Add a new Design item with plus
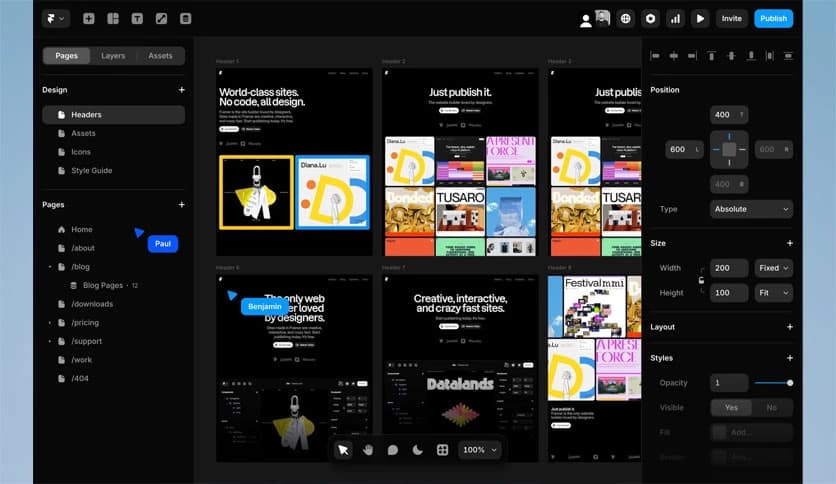 182,90
